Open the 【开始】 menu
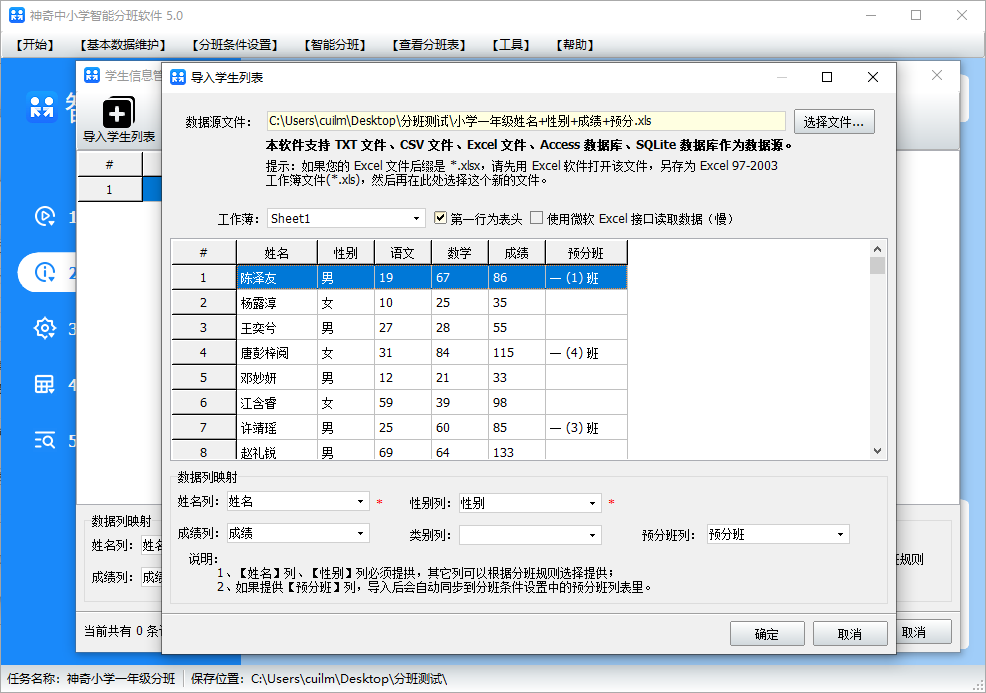Viewport: 986px width, 693px height. (x=35, y=45)
